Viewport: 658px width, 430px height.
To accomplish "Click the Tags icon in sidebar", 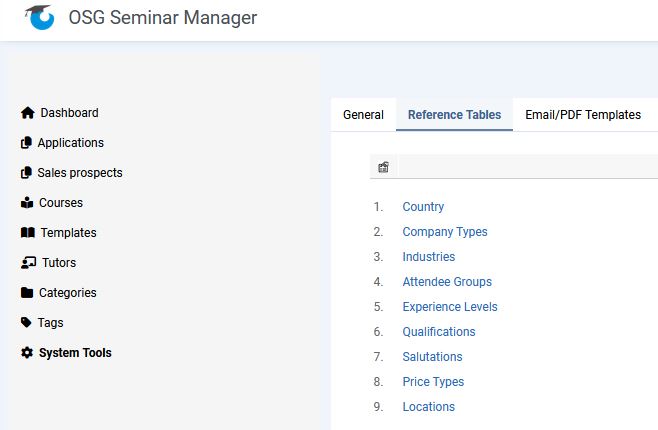I will click(x=27, y=323).
